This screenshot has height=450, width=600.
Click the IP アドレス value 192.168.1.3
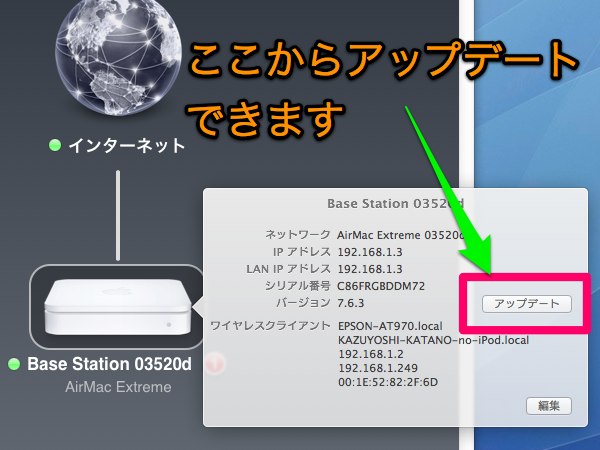(x=370, y=252)
